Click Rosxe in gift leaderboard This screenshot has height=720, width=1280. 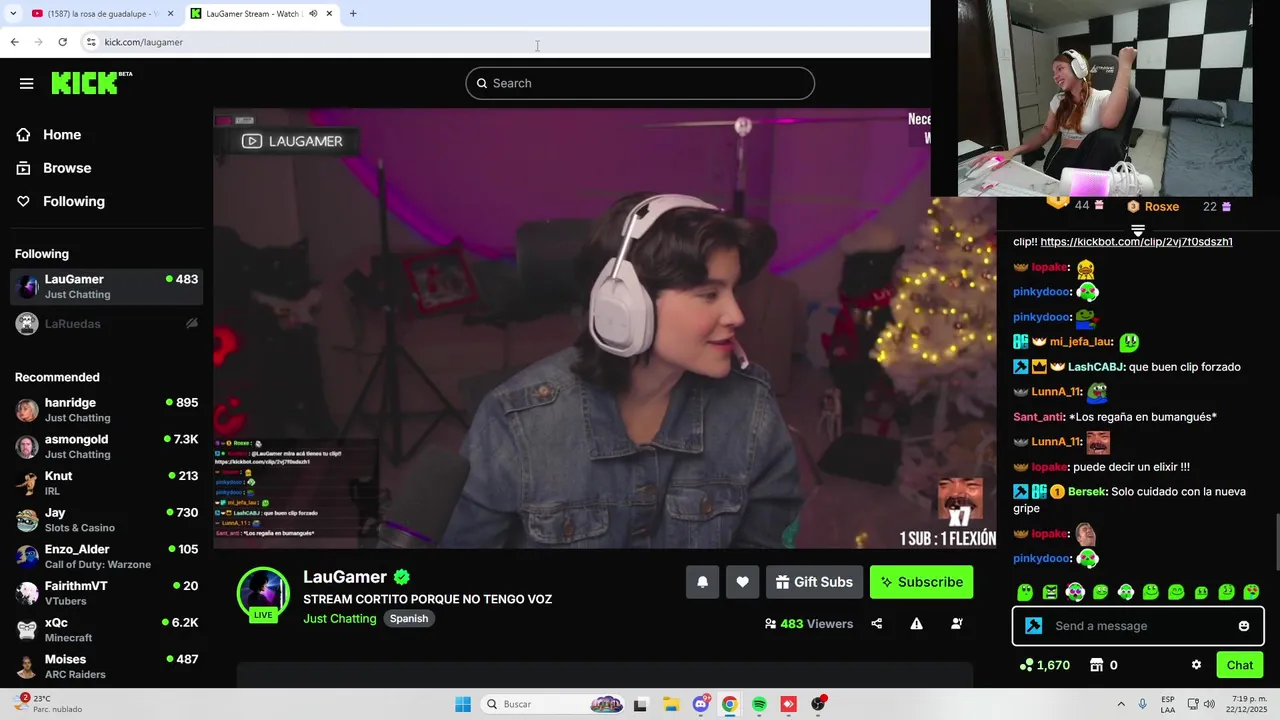pos(1161,206)
